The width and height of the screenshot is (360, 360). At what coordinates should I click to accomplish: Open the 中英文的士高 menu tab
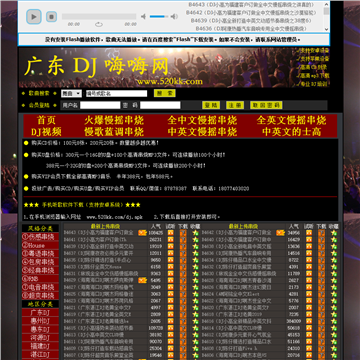(x=291, y=132)
